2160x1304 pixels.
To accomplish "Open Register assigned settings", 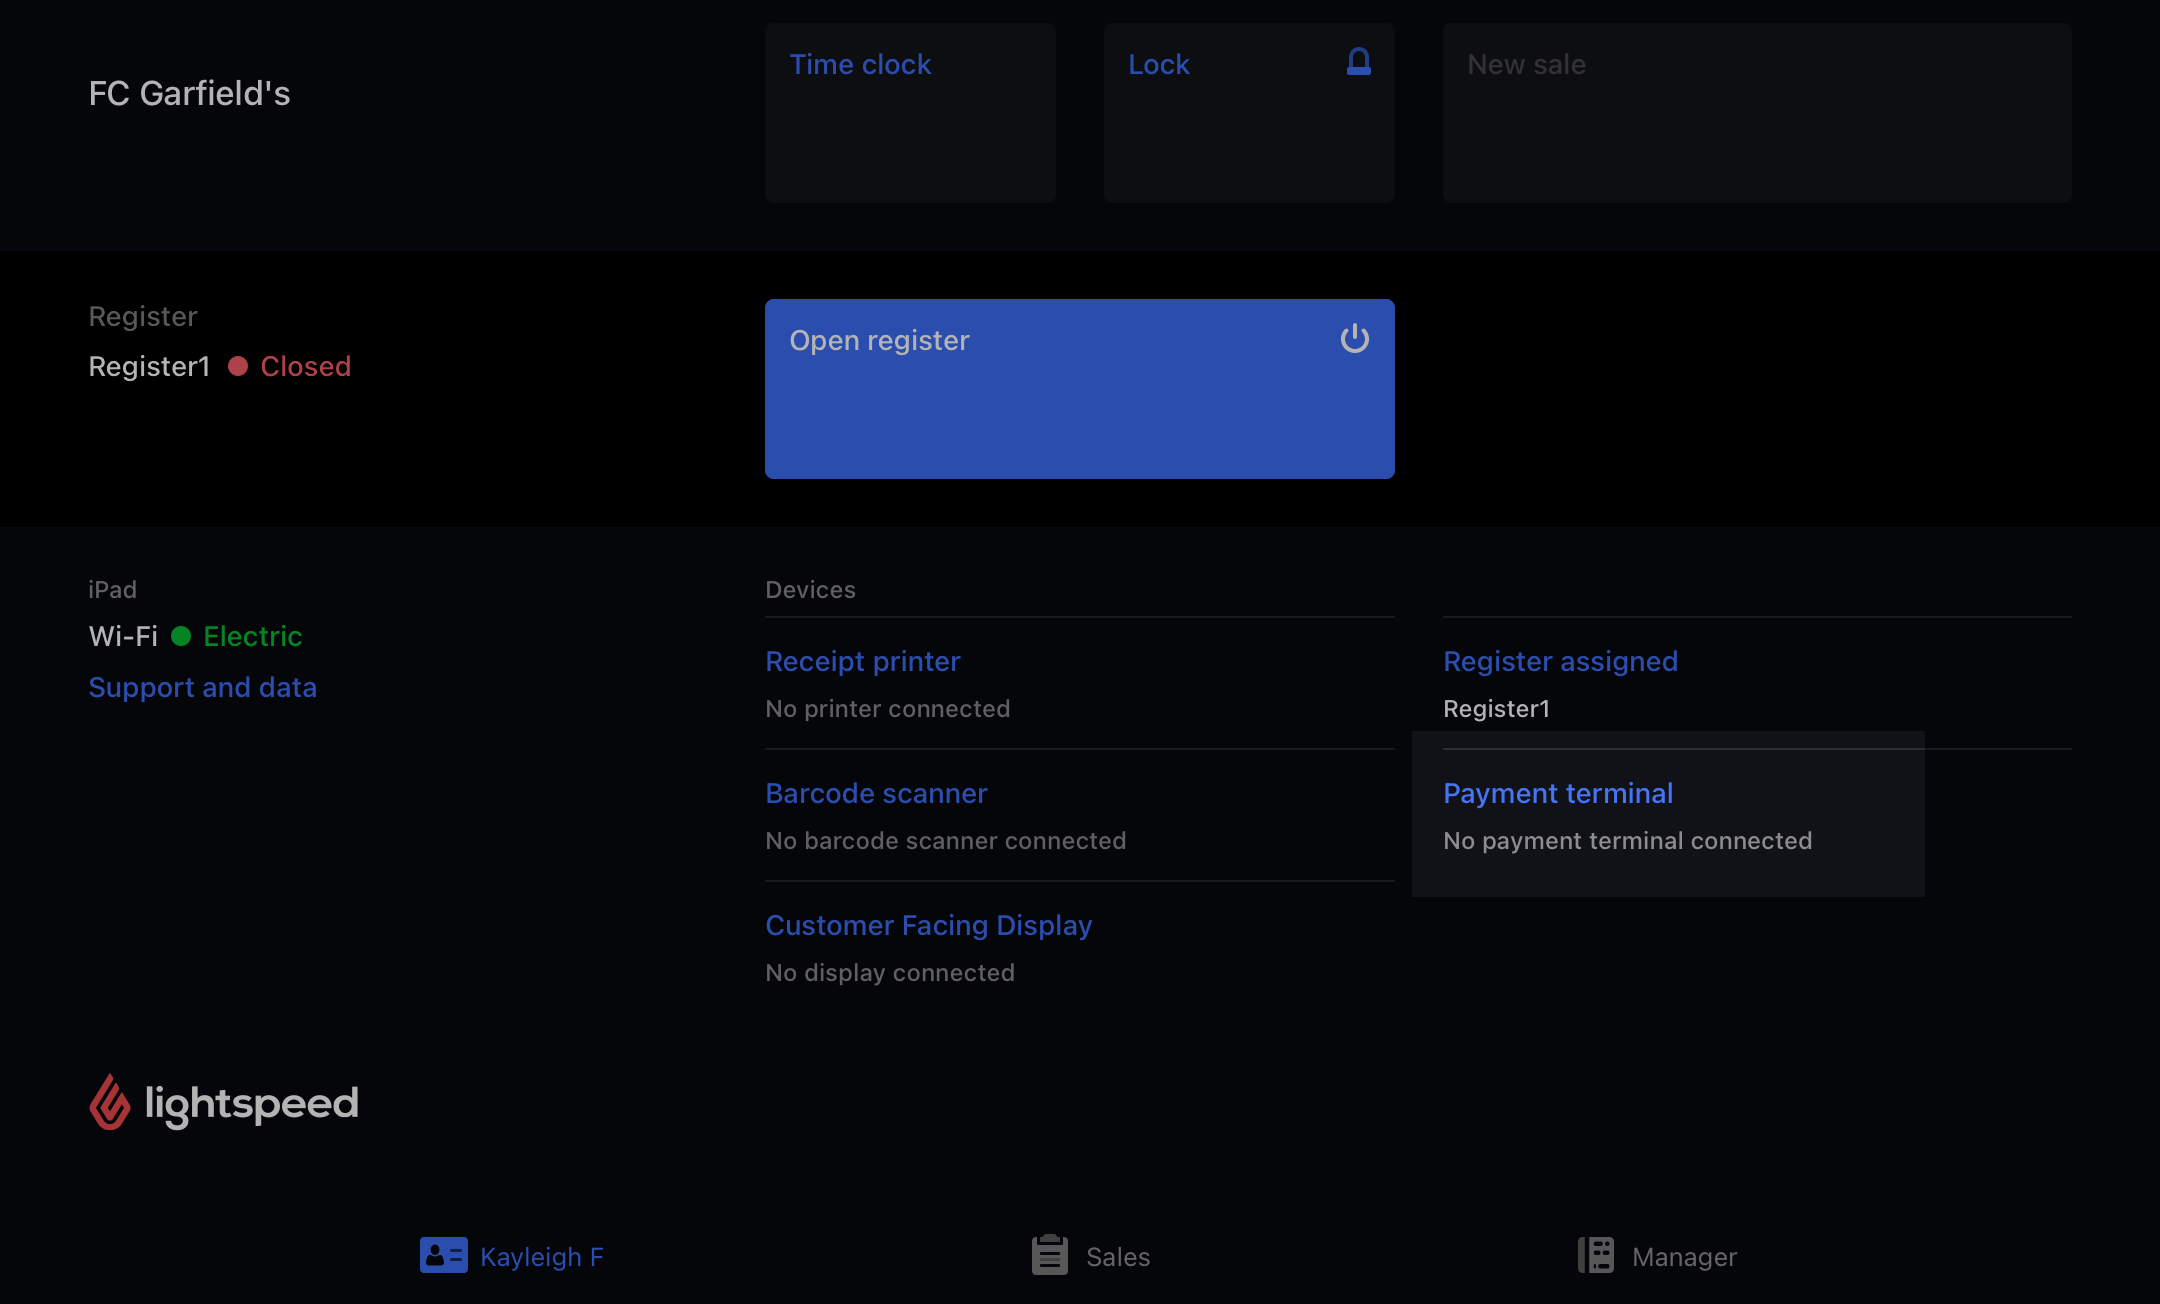I will 1560,662.
